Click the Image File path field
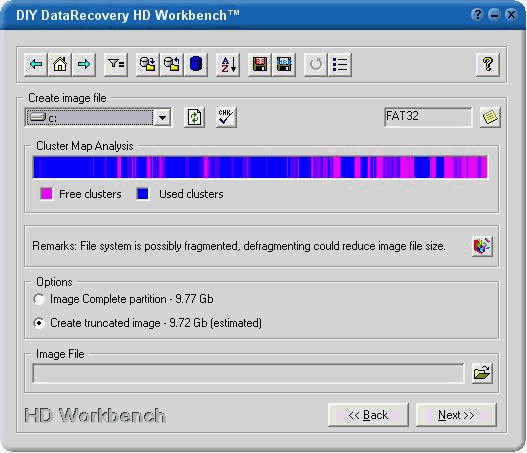Image resolution: width=527 pixels, height=453 pixels. [248, 373]
